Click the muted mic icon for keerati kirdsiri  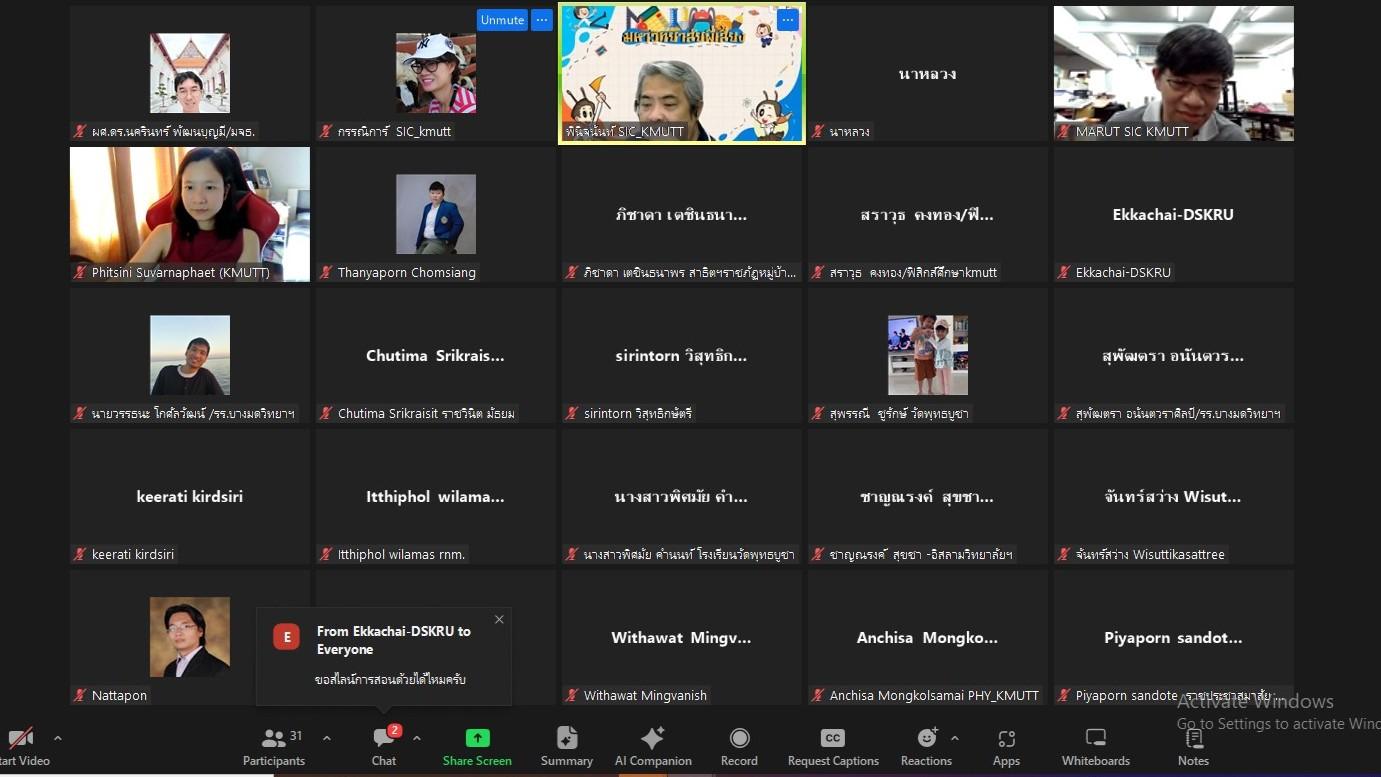point(81,554)
